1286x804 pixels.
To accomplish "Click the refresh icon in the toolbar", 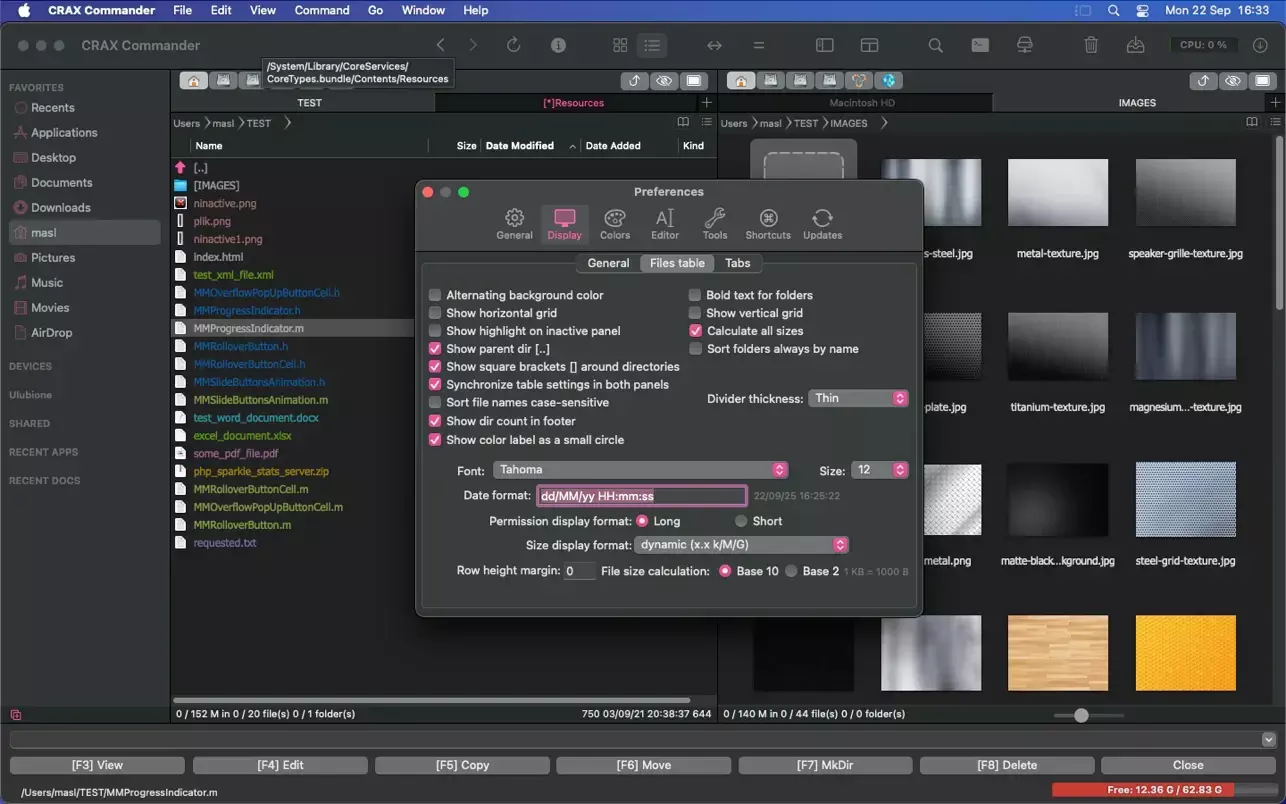I will 513,45.
